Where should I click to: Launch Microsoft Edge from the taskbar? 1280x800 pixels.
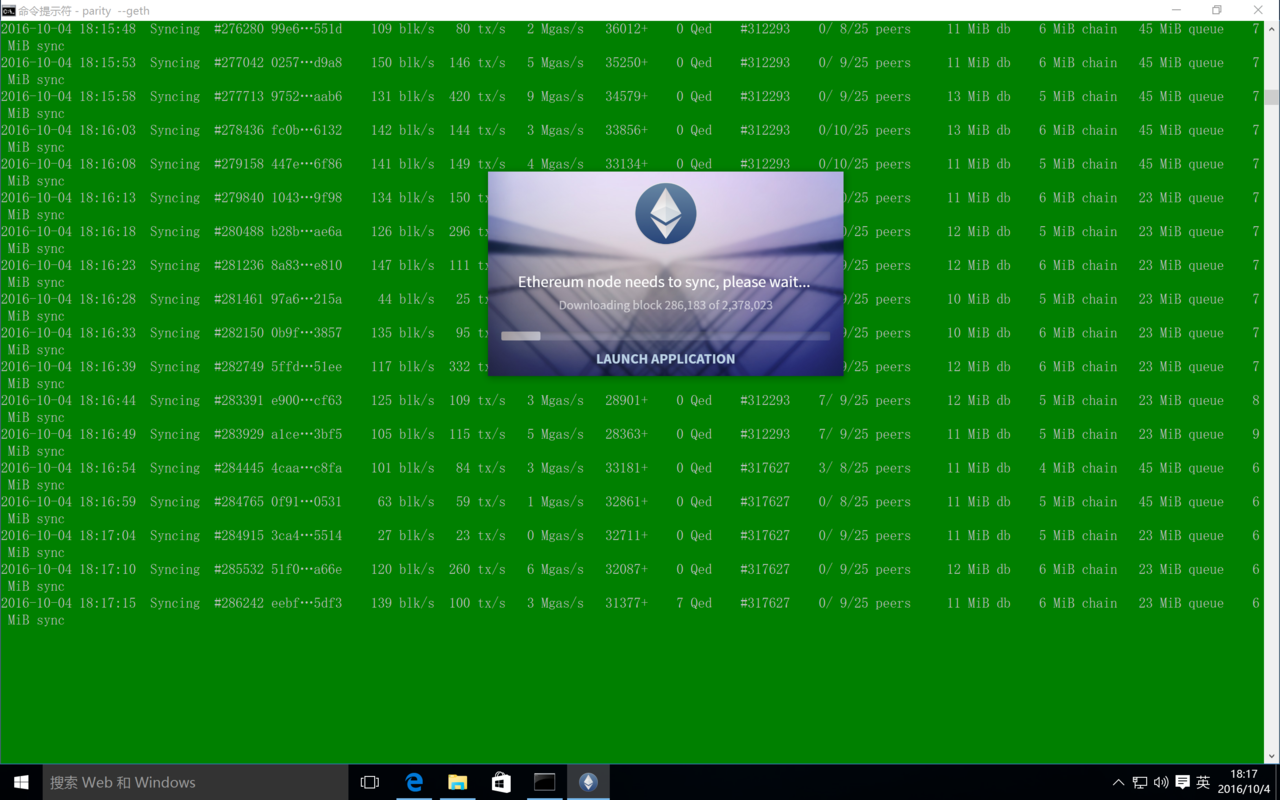[414, 782]
